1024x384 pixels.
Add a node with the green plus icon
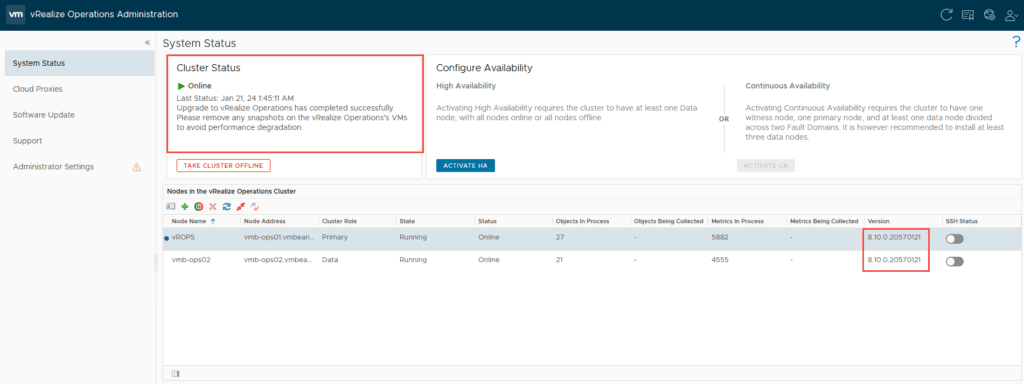tap(185, 206)
